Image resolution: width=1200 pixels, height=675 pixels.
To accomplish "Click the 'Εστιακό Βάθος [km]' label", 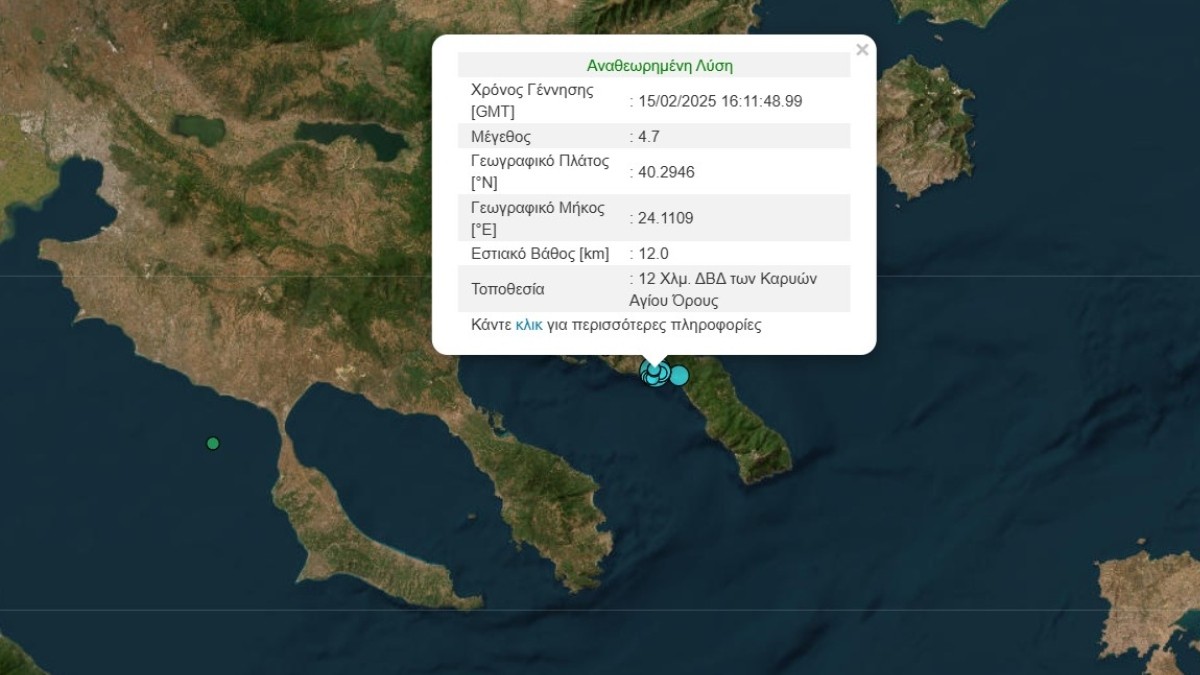I will tap(539, 254).
